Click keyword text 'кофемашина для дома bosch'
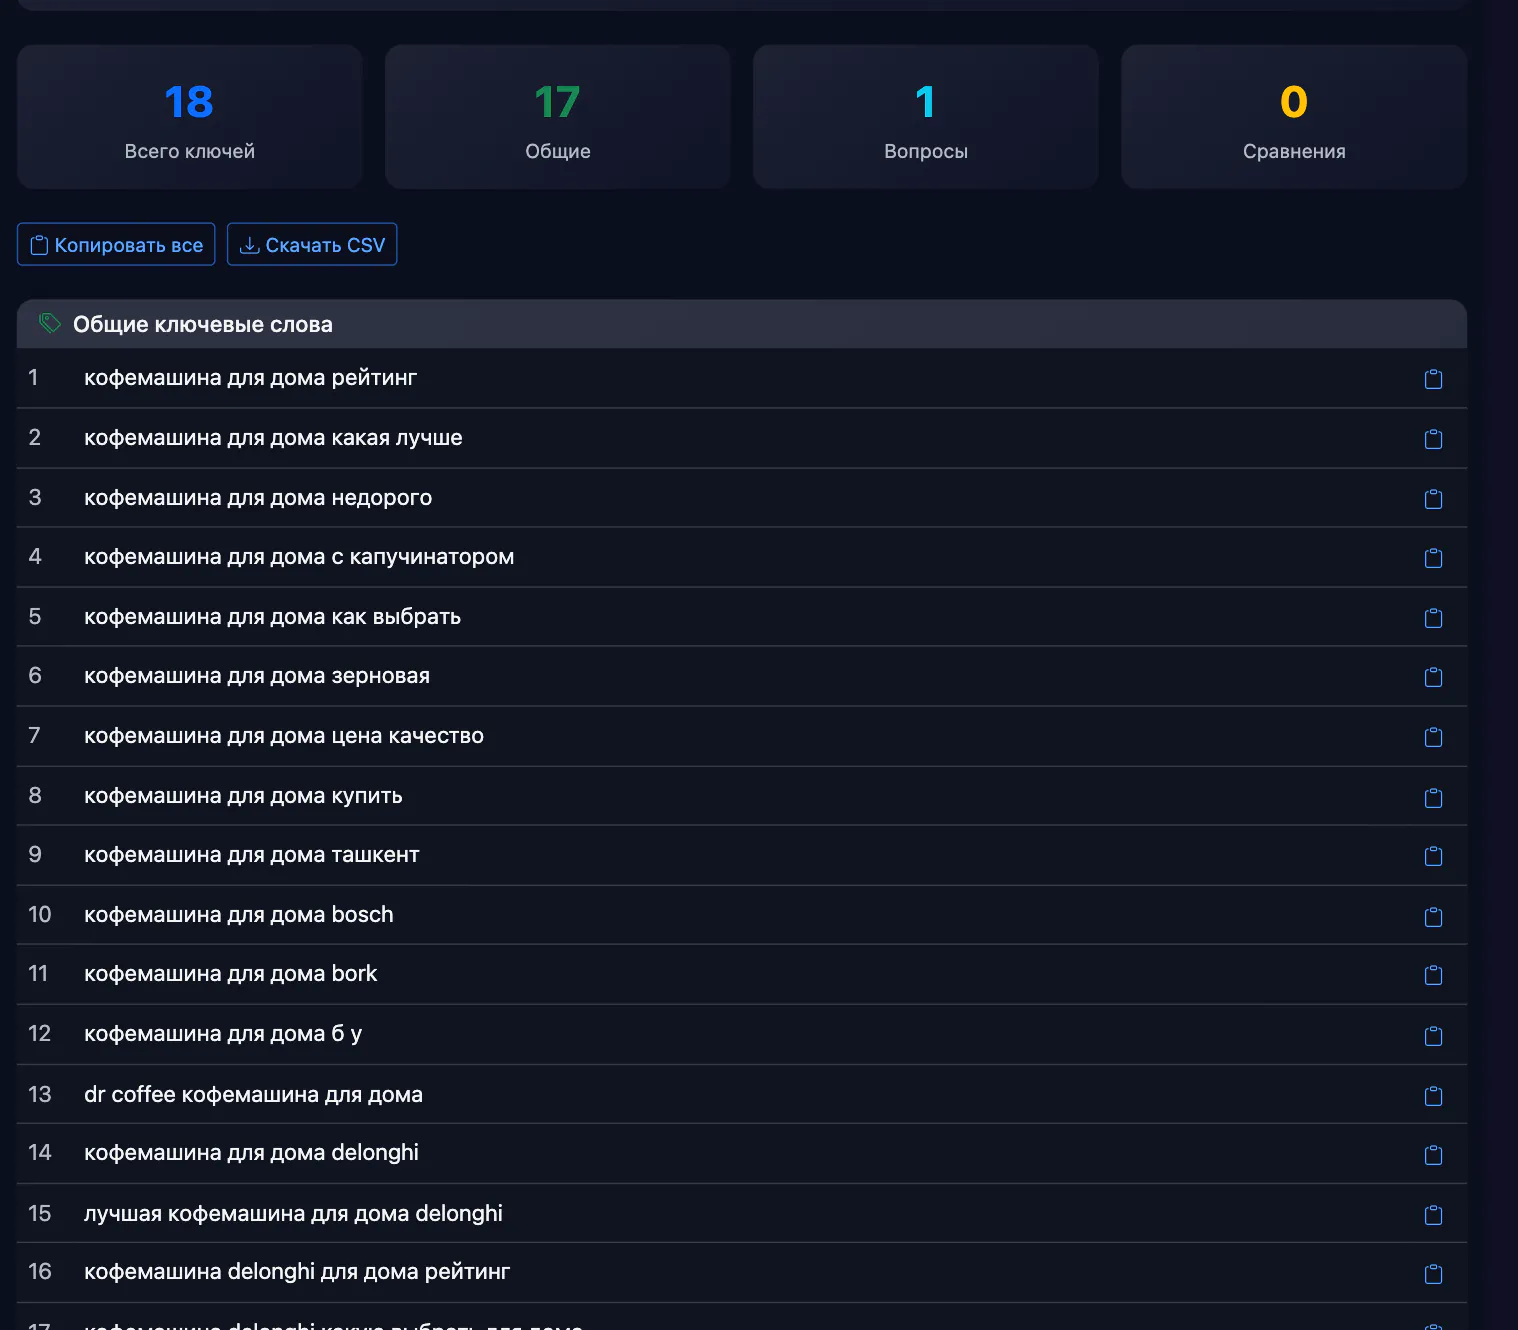The width and height of the screenshot is (1518, 1330). coord(239,915)
